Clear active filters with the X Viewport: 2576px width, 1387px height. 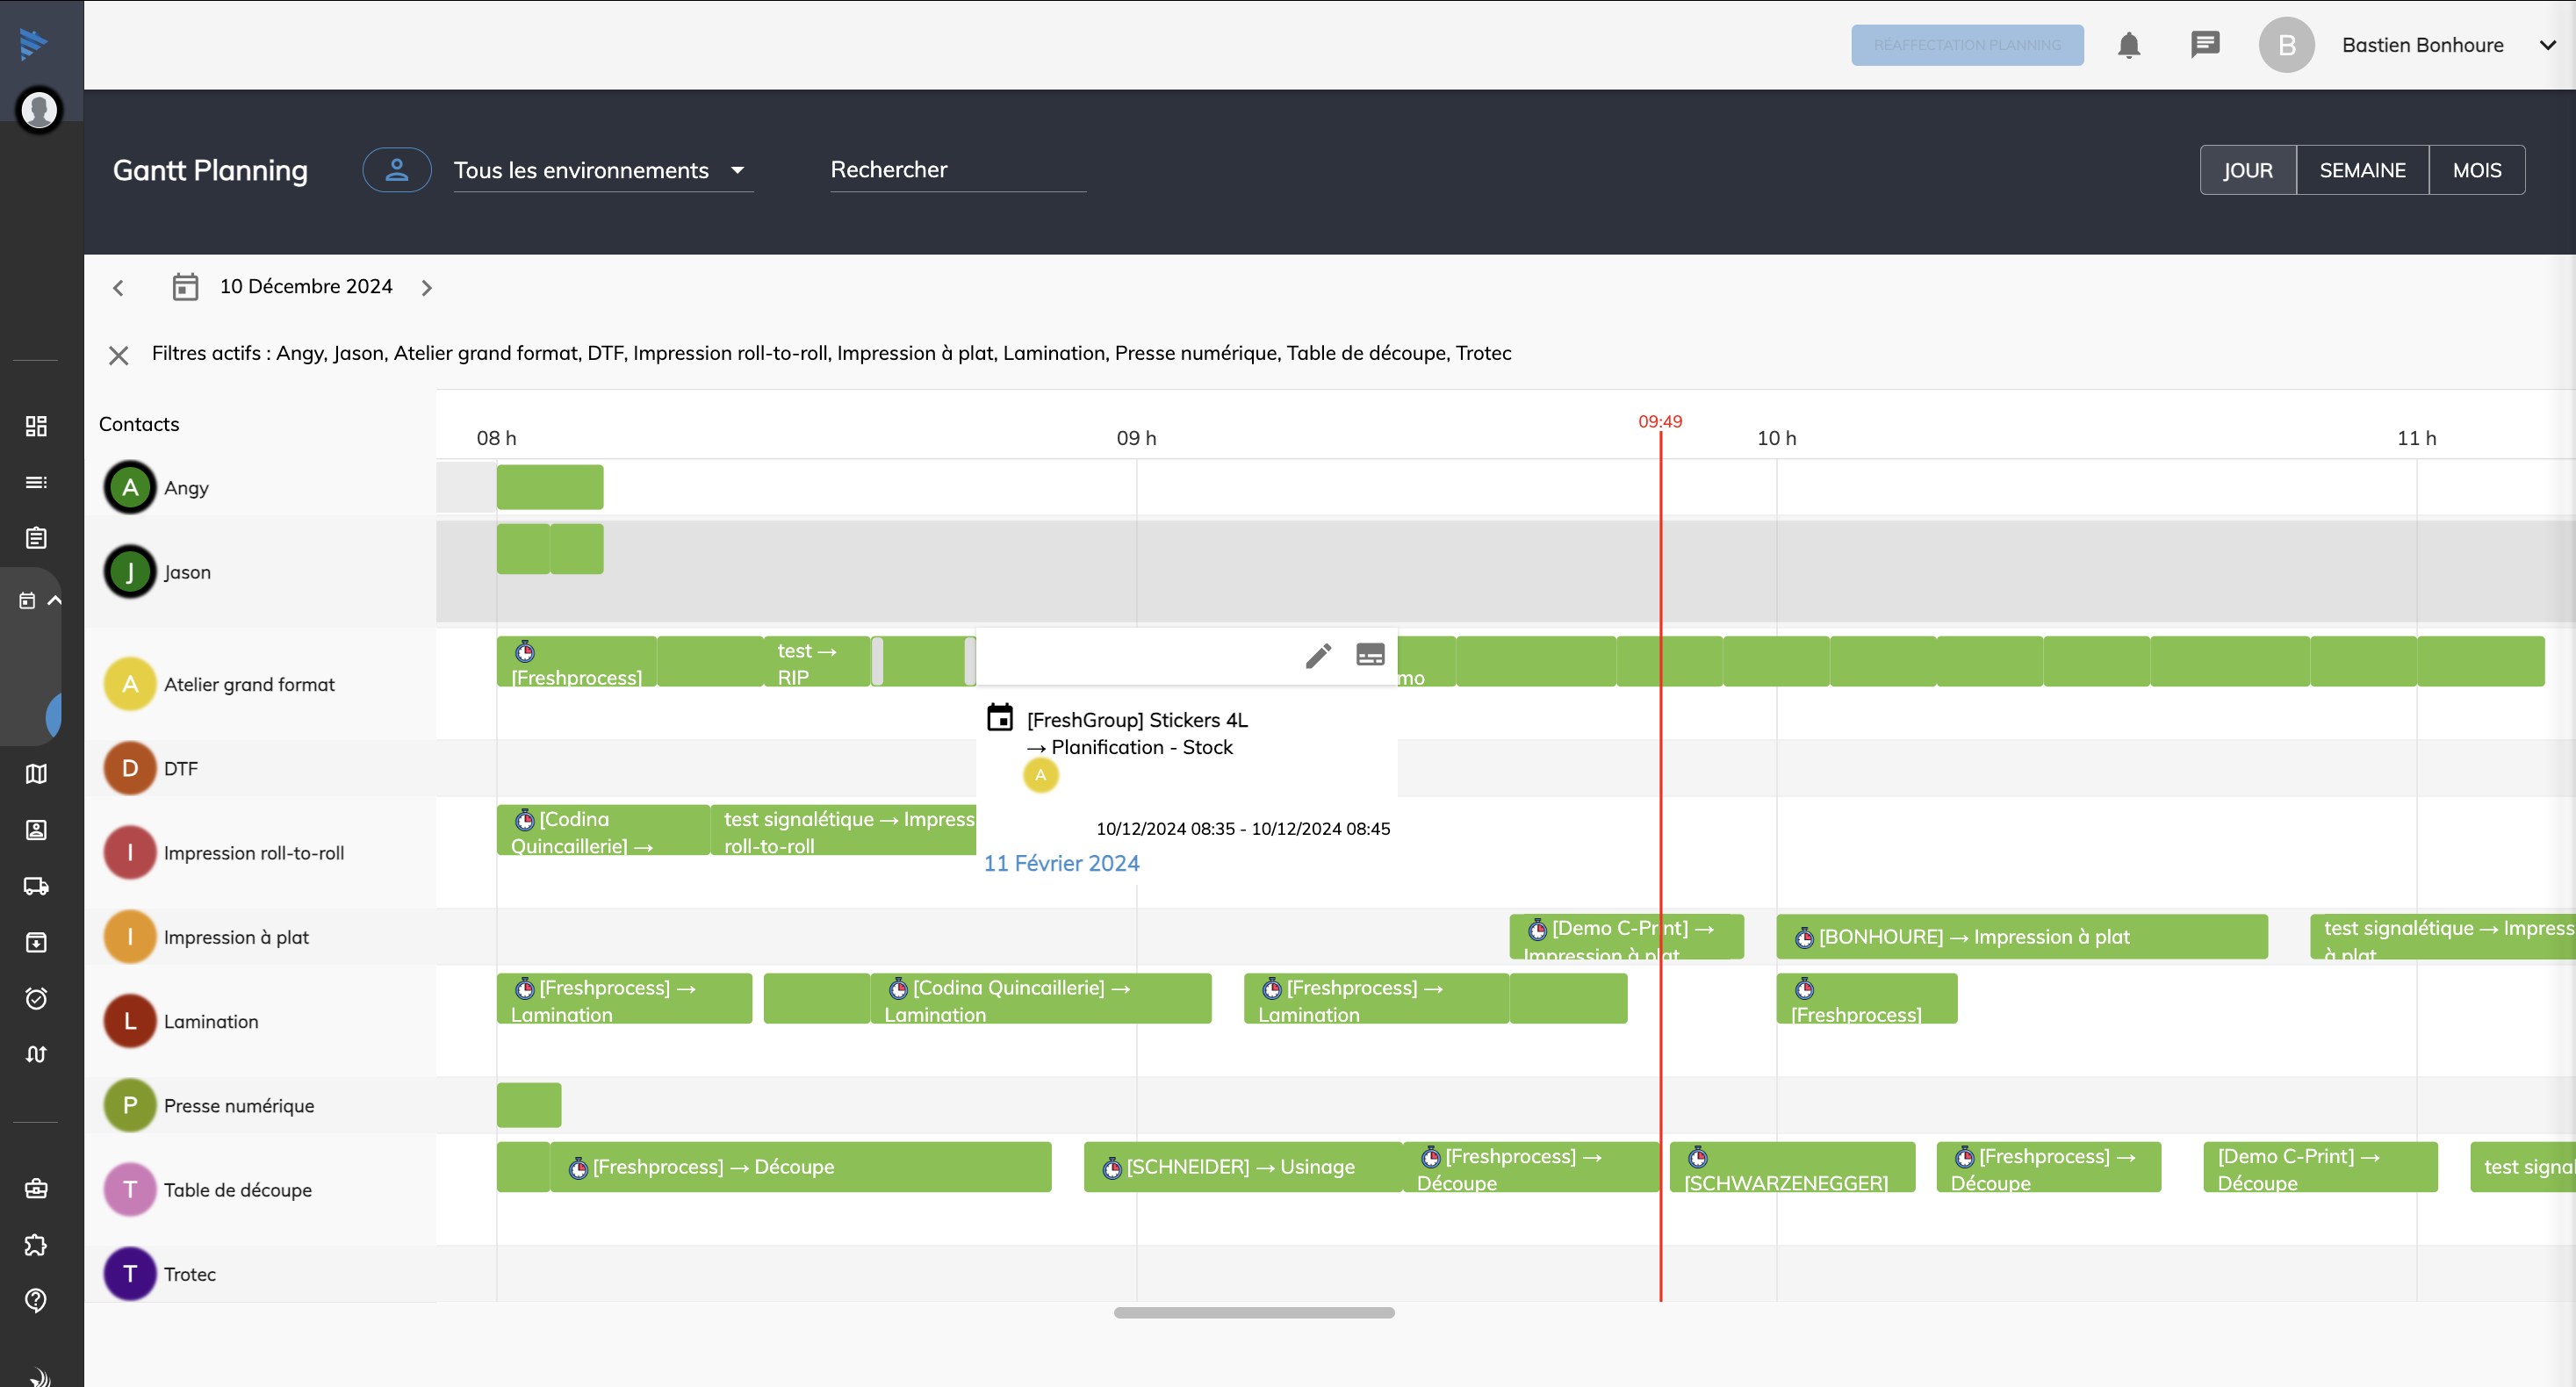[118, 355]
